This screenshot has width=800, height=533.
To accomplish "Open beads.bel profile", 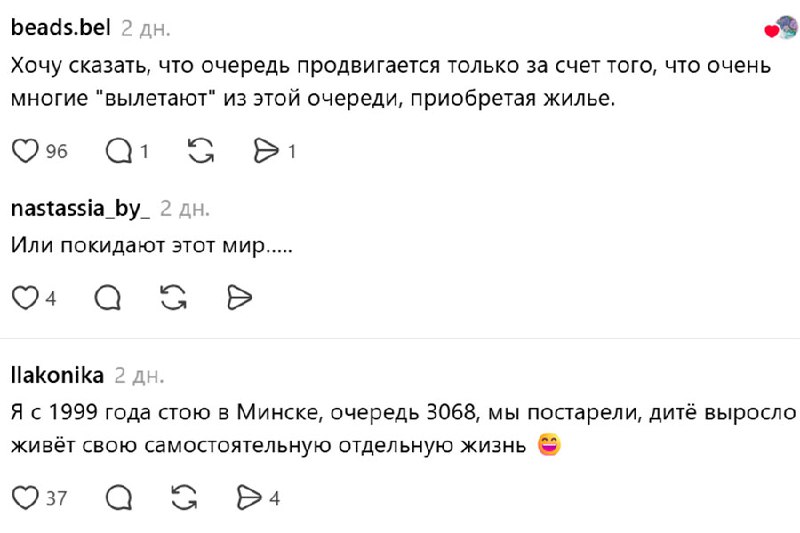I will point(60,28).
